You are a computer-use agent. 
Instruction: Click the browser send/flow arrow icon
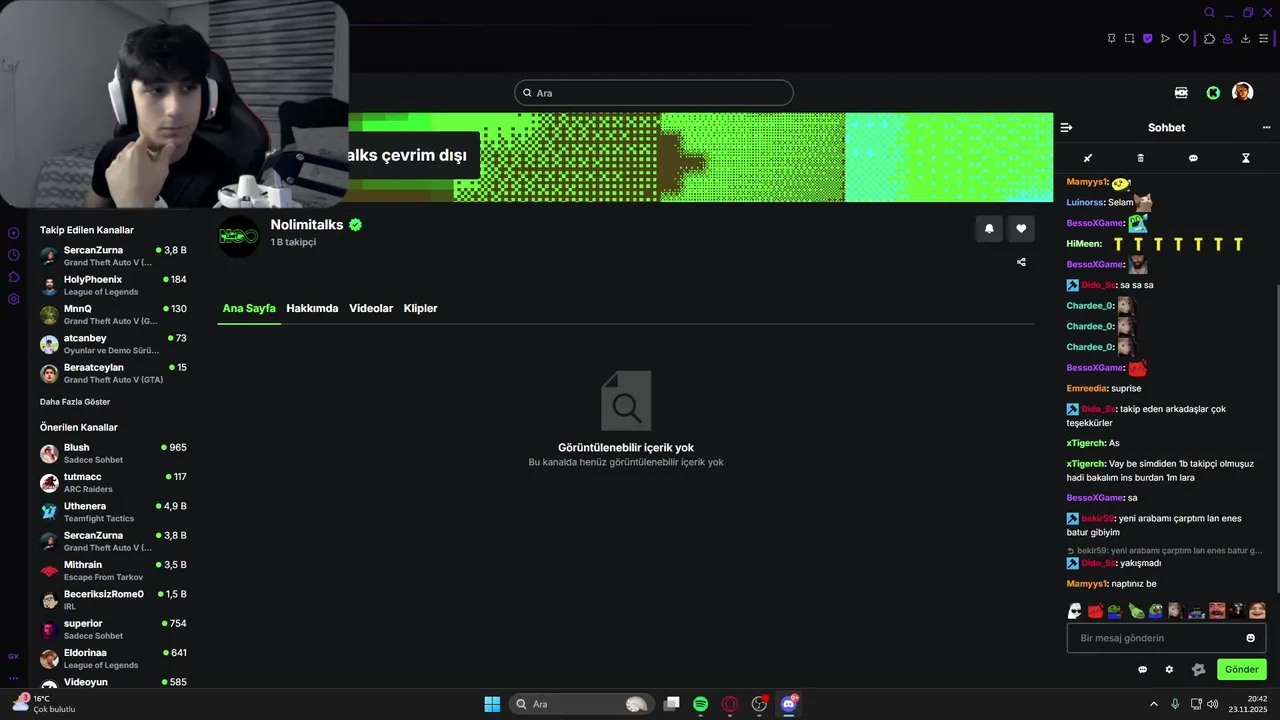[x=1165, y=39]
